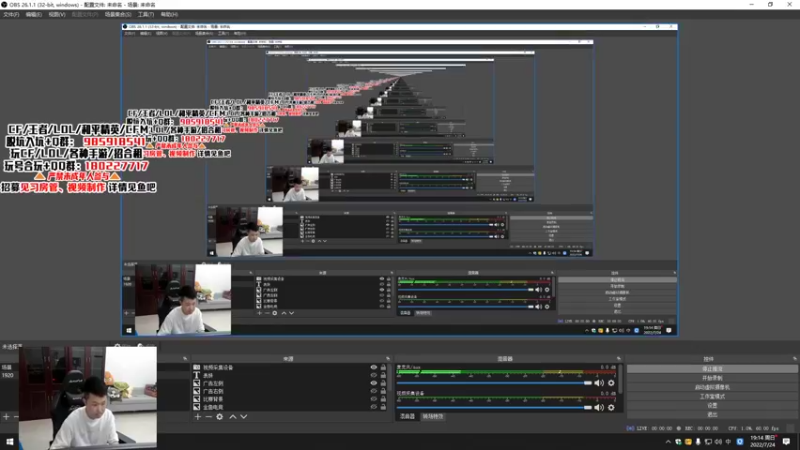This screenshot has height=450, width=800.
Task: Switch to the 转场特效 tab
Action: pos(433,416)
